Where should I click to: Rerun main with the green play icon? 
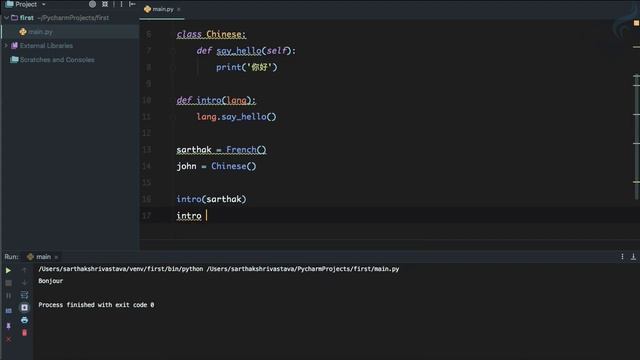pyautogui.click(x=8, y=271)
